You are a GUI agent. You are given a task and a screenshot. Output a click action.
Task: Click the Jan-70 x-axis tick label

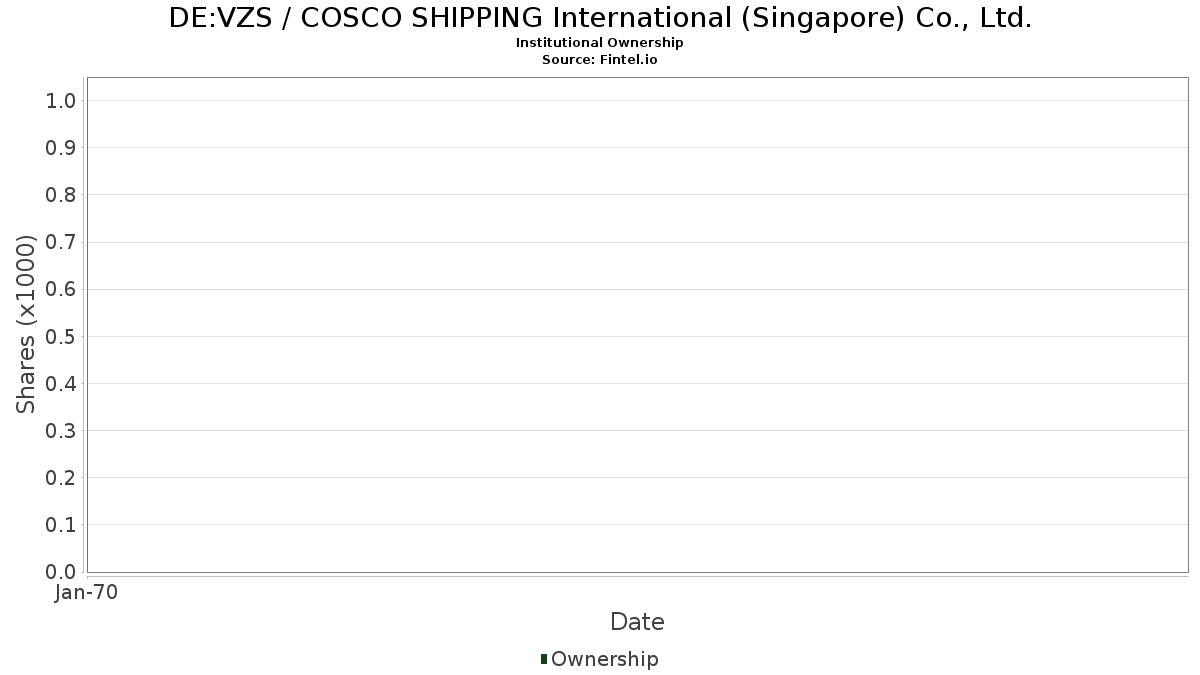coord(87,592)
